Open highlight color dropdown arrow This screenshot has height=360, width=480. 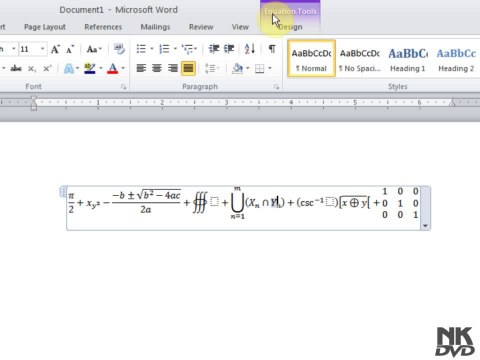pyautogui.click(x=101, y=69)
